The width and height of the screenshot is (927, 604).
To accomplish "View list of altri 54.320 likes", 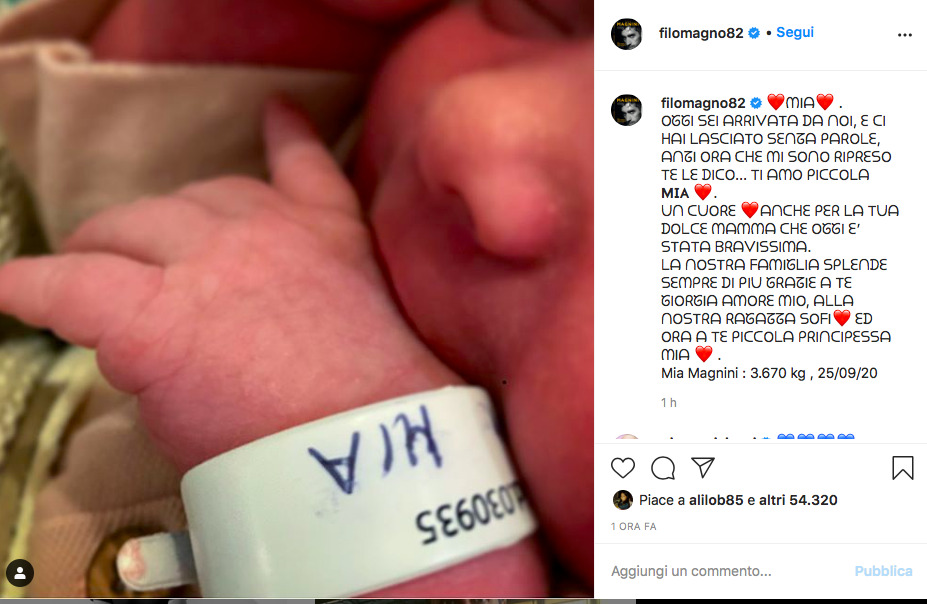I will point(798,500).
